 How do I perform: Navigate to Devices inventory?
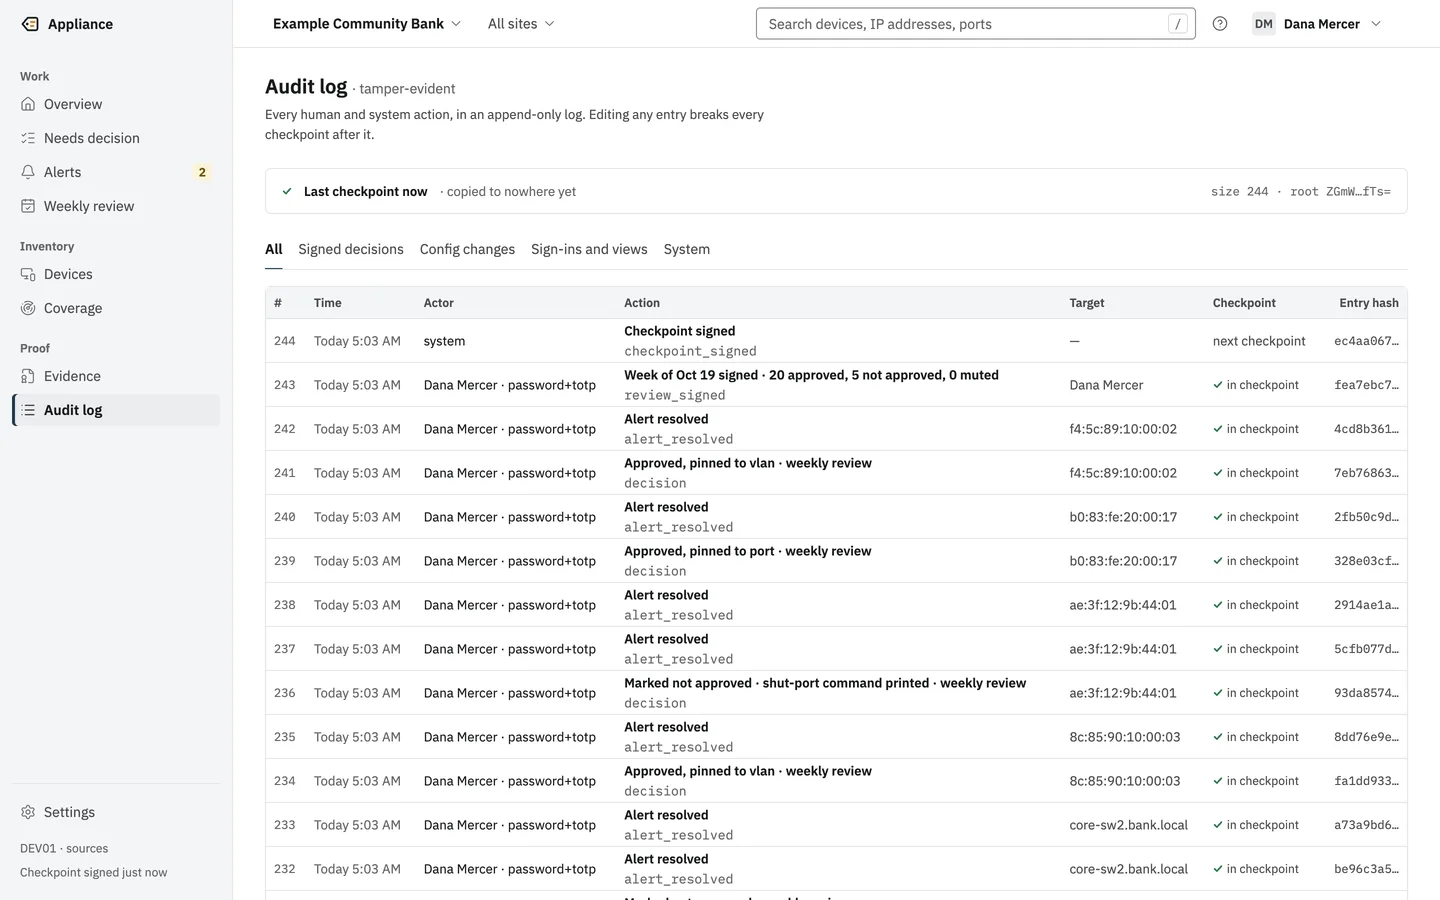tap(116, 274)
